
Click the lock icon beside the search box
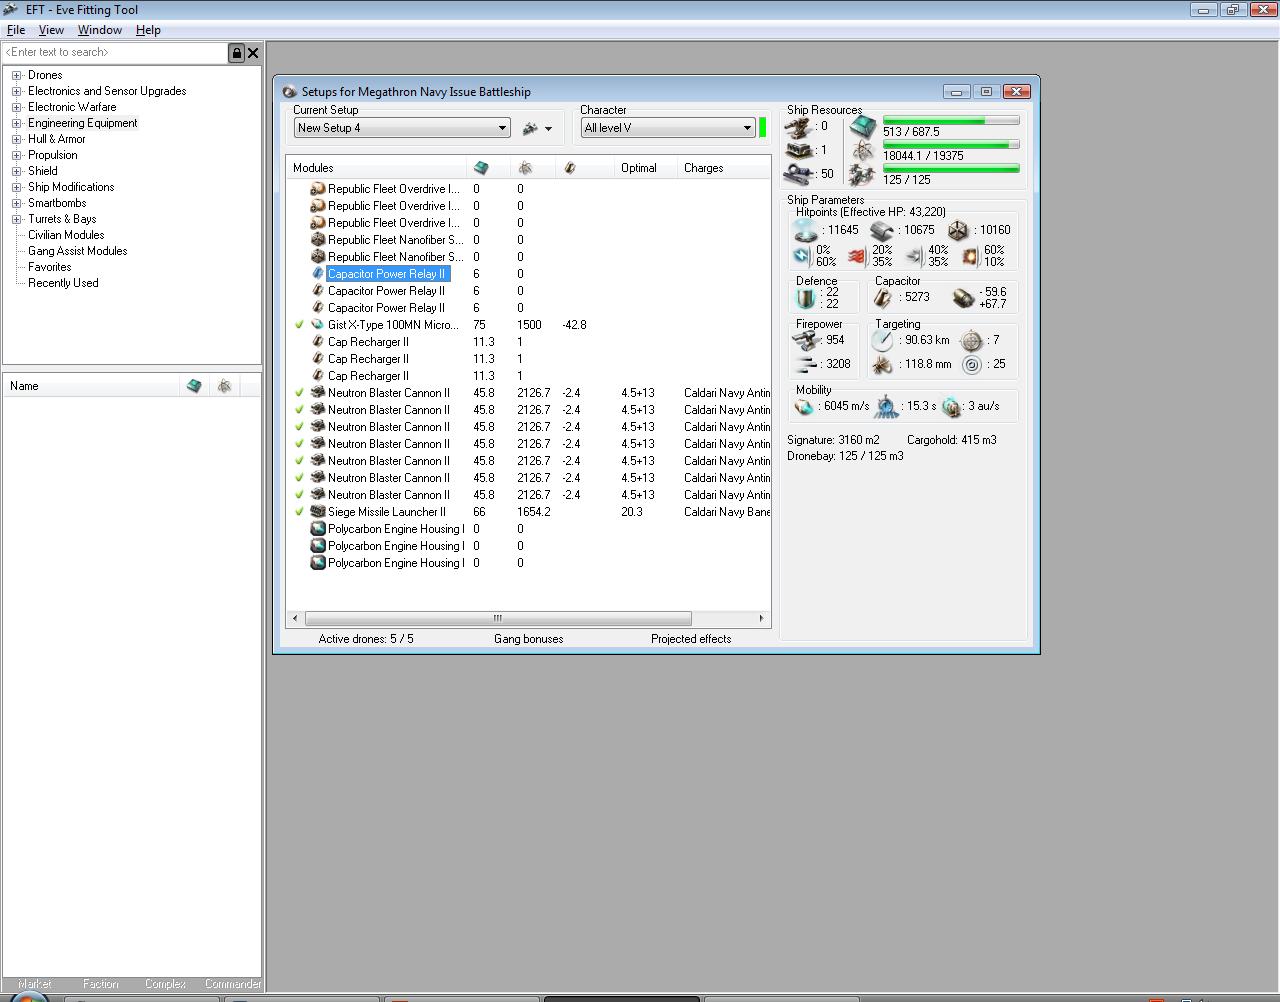click(237, 53)
